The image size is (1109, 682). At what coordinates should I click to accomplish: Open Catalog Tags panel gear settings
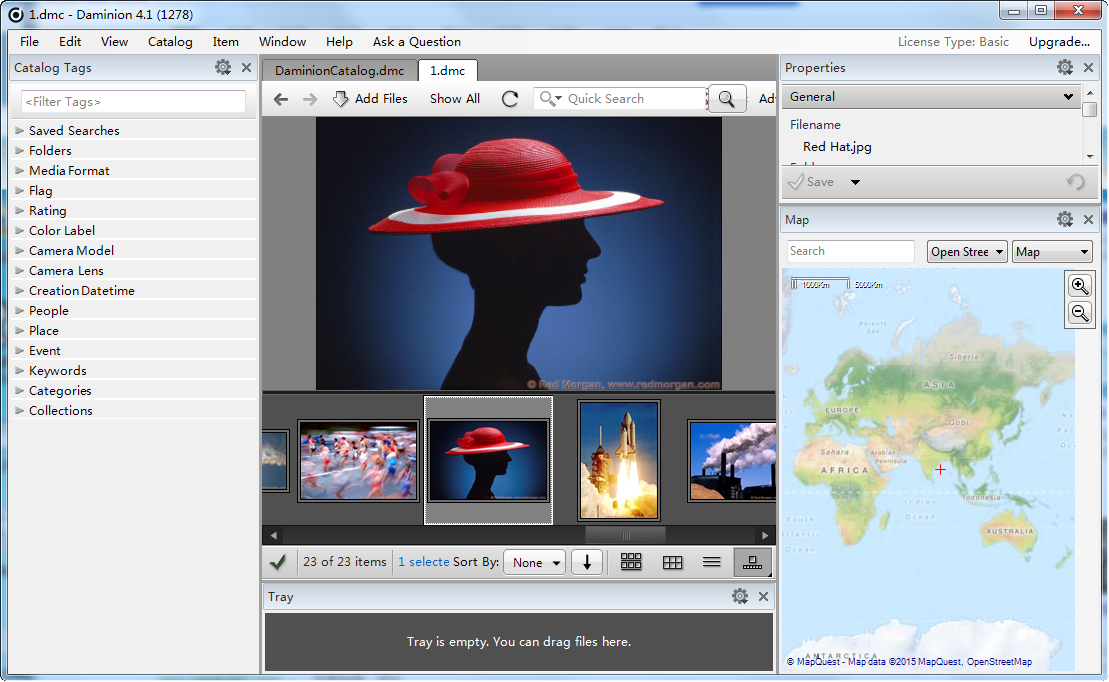(223, 68)
